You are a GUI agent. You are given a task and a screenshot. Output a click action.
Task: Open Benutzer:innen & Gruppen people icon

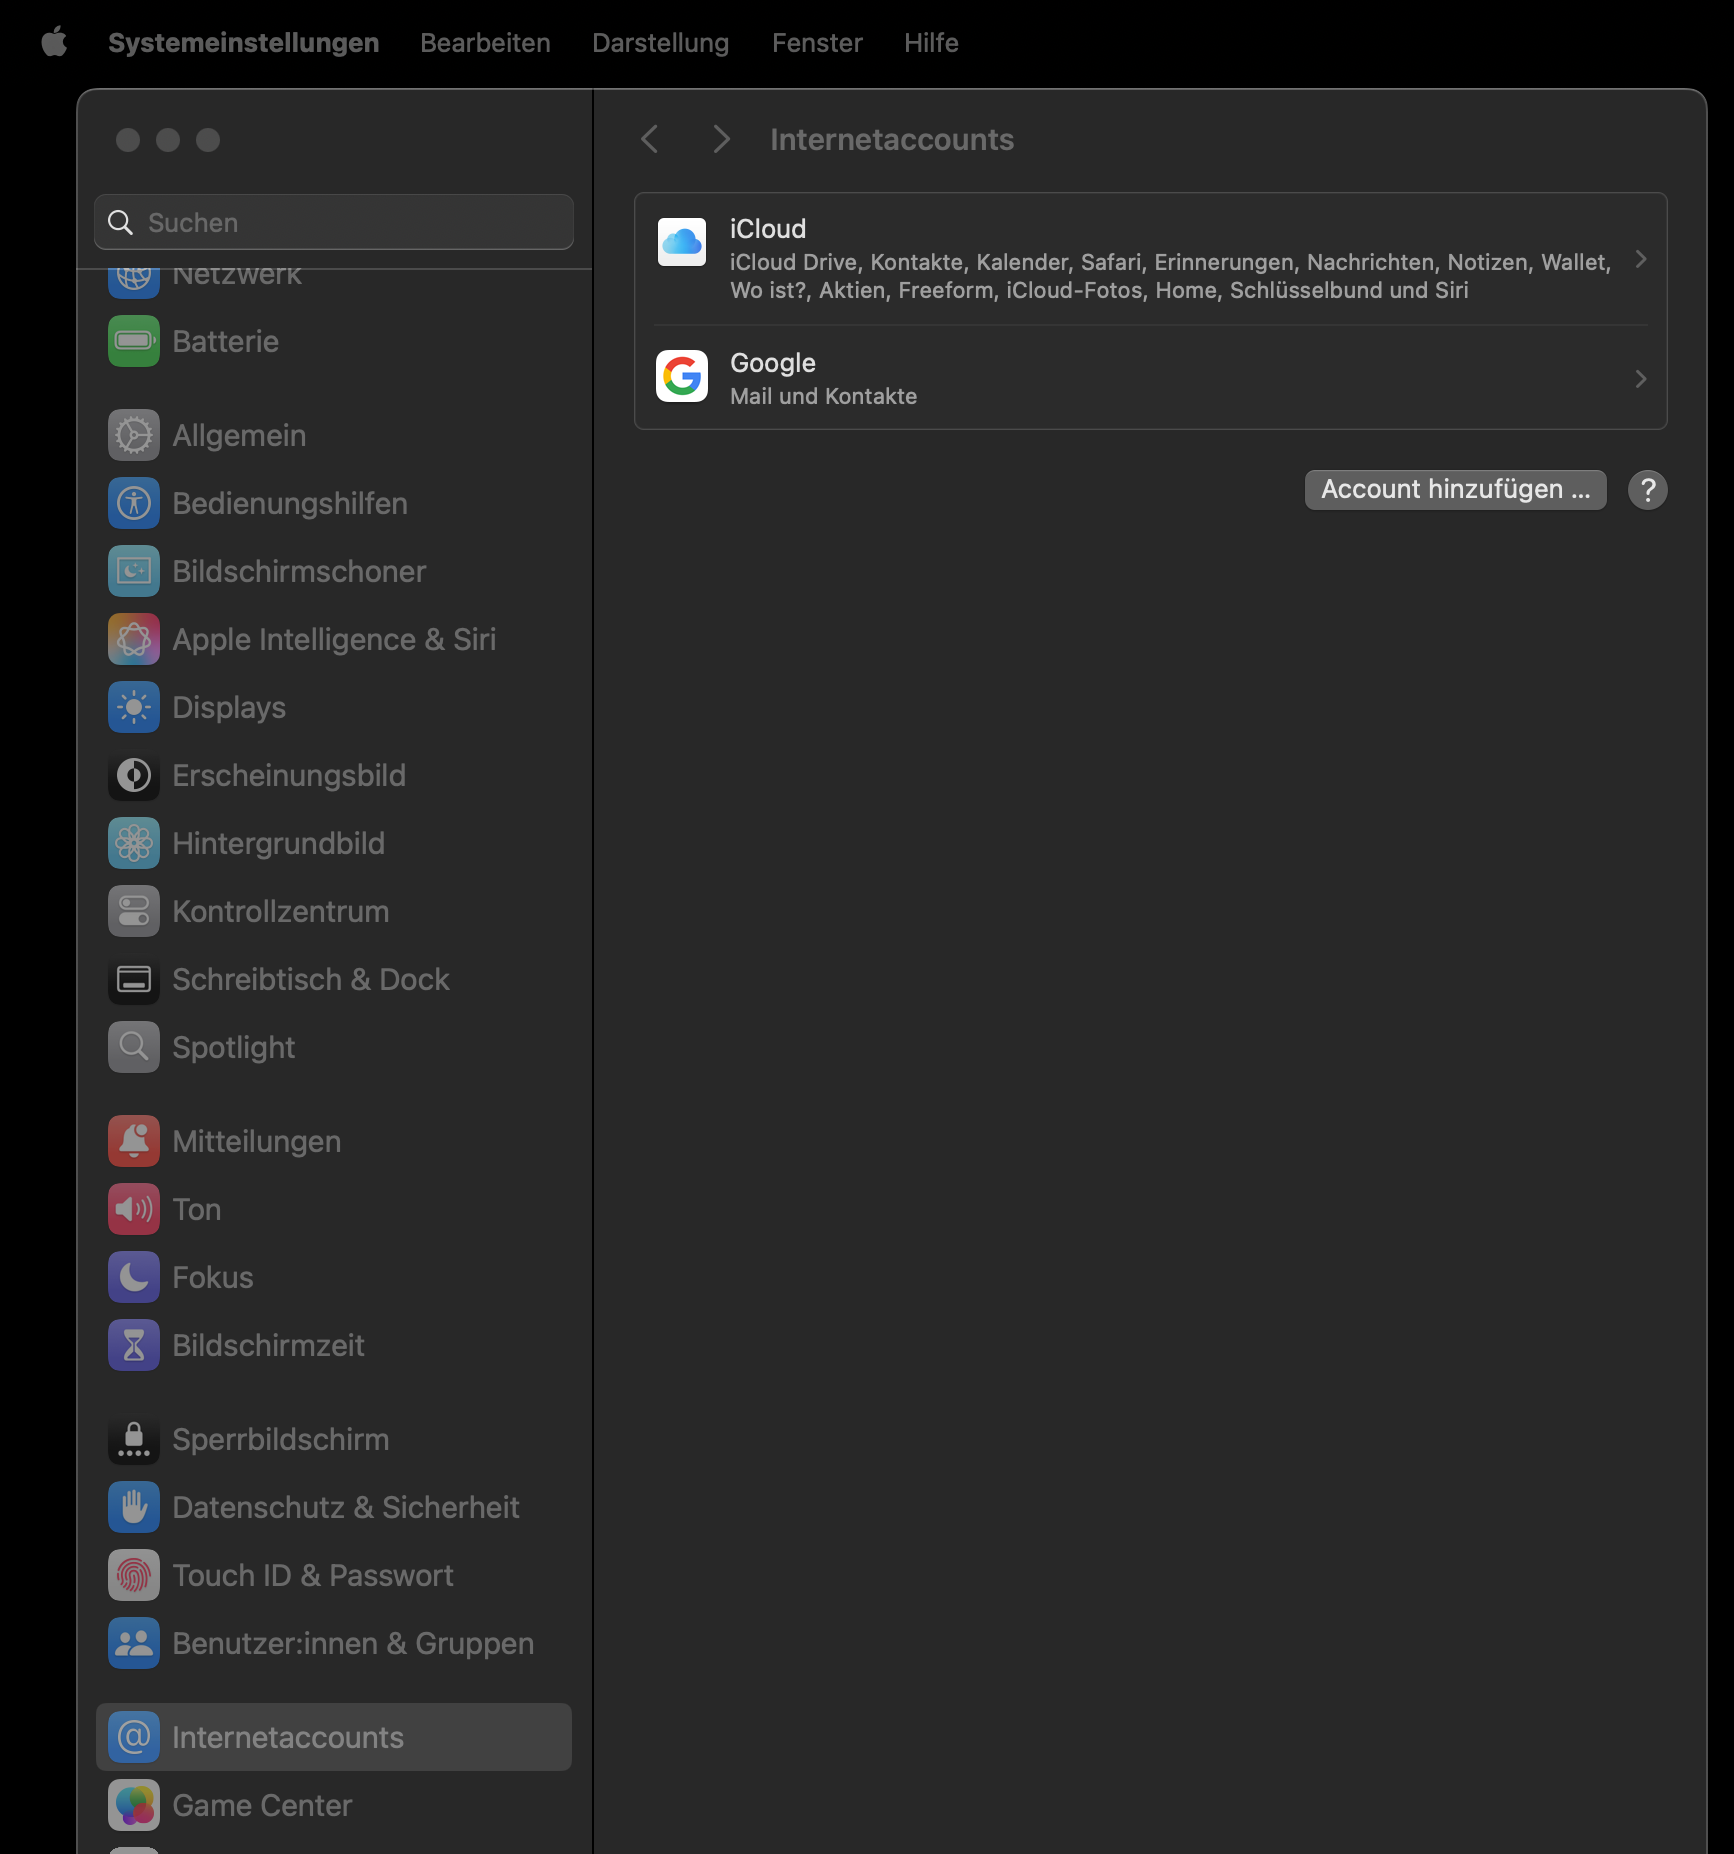coord(134,1643)
